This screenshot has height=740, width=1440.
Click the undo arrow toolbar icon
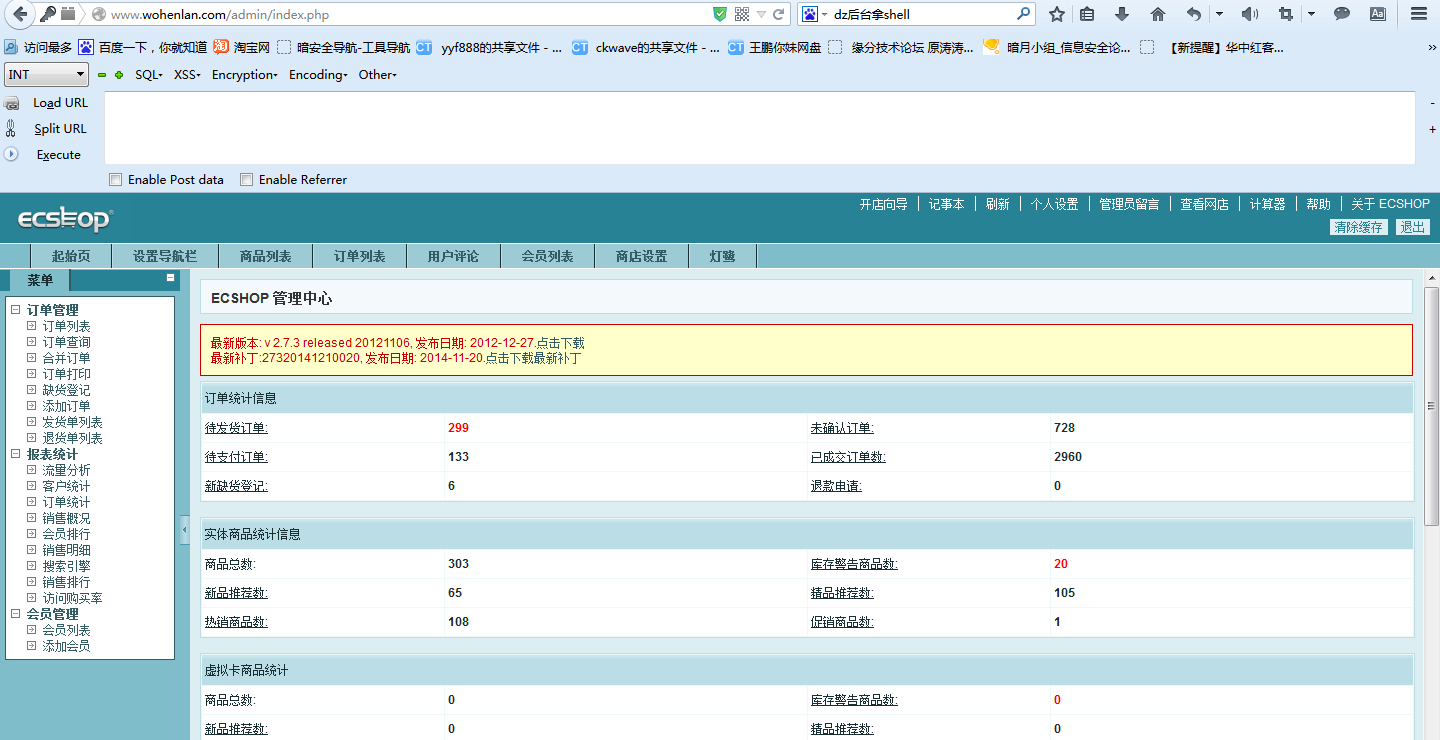pos(1194,14)
